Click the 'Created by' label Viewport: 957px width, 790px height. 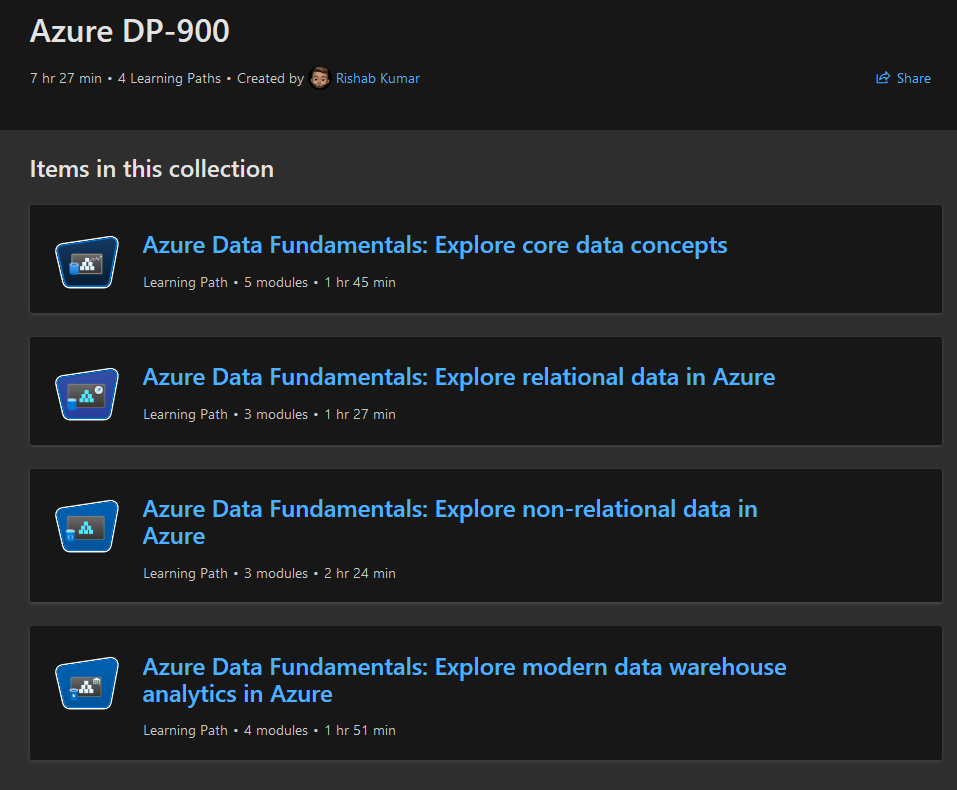[270, 78]
